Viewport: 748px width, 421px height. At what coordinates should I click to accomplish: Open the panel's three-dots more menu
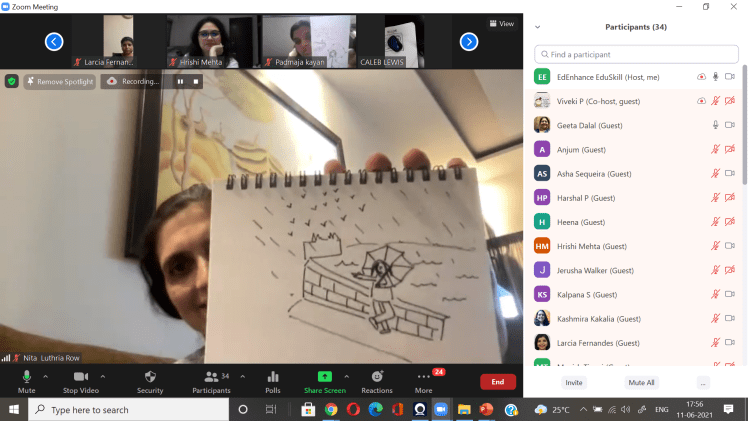703,382
